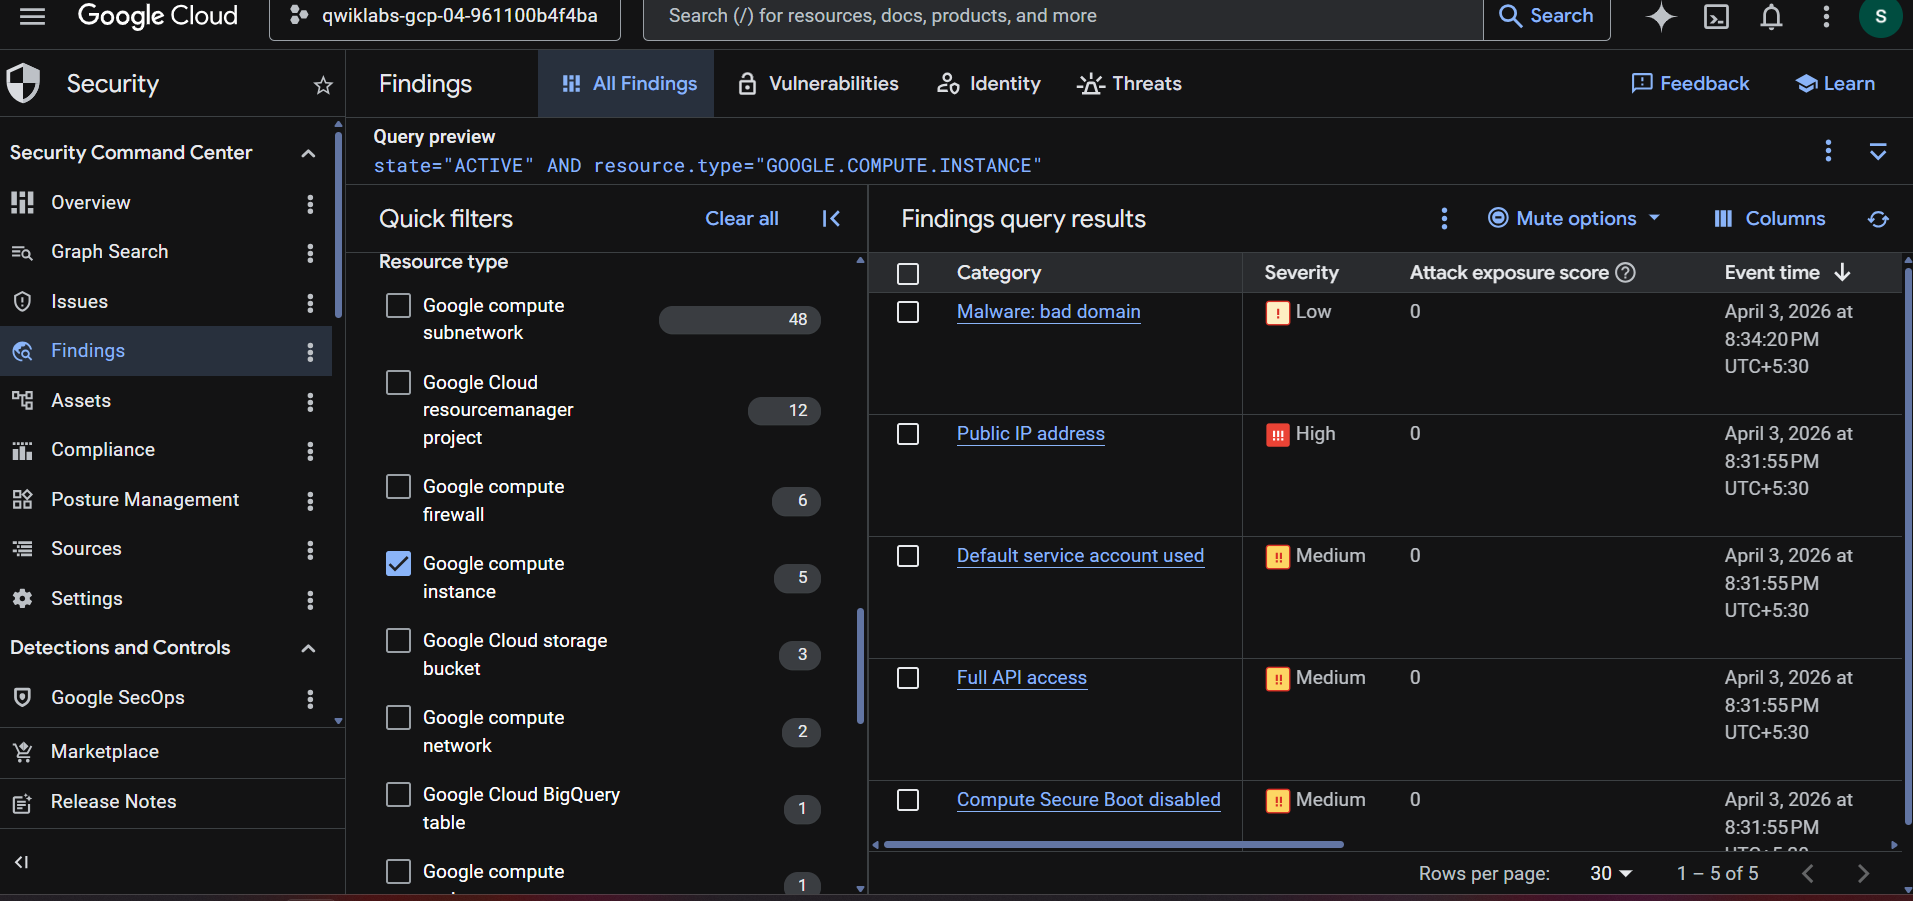Open the Mute options dropdown
This screenshot has height=901, width=1913.
coord(1574,219)
